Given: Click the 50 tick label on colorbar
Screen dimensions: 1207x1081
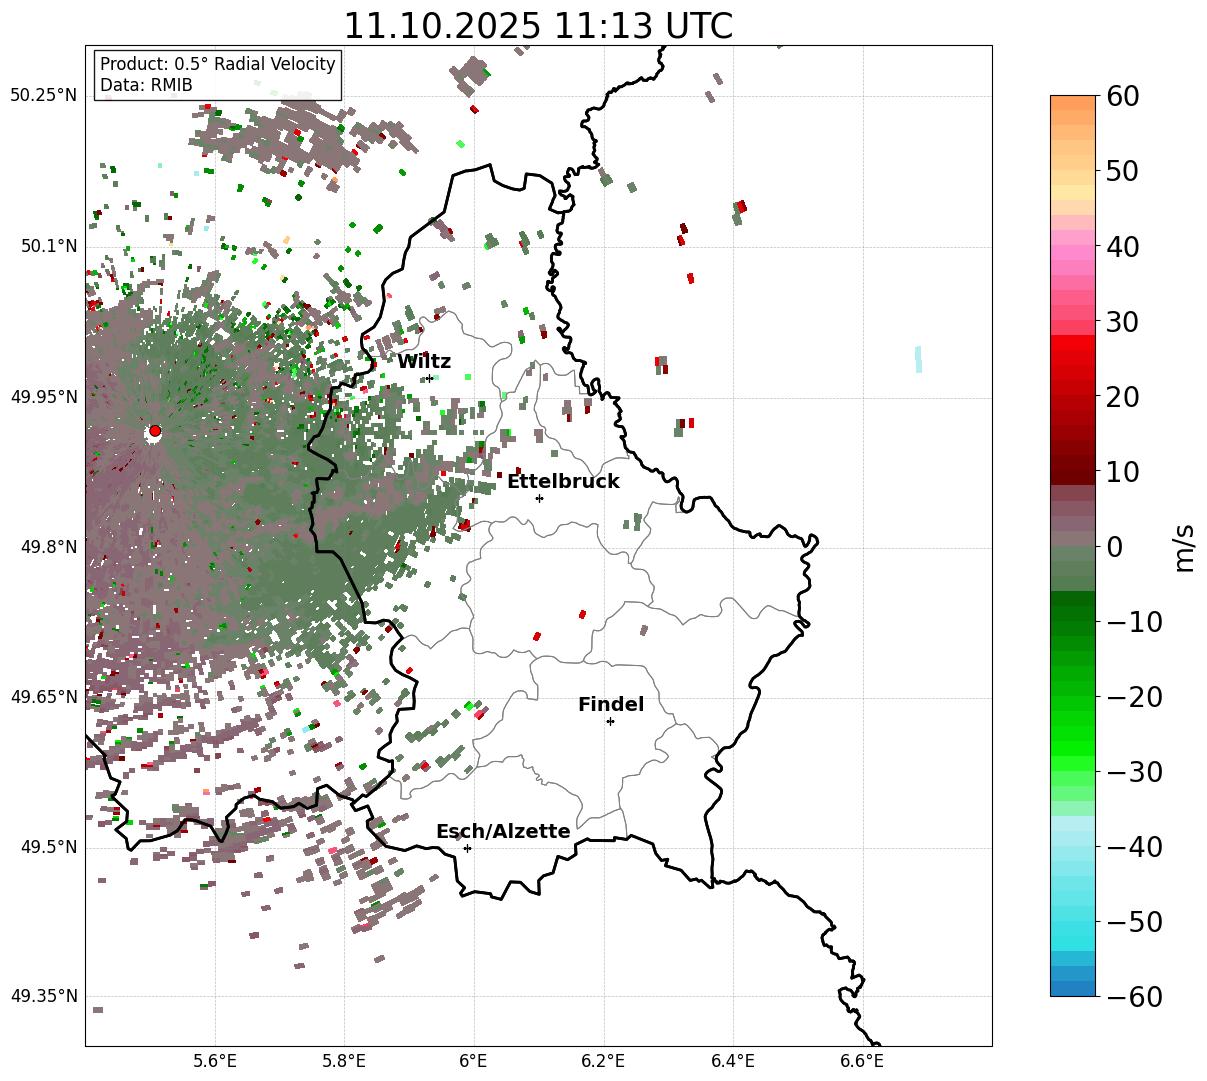Looking at the screenshot, I should point(1125,171).
